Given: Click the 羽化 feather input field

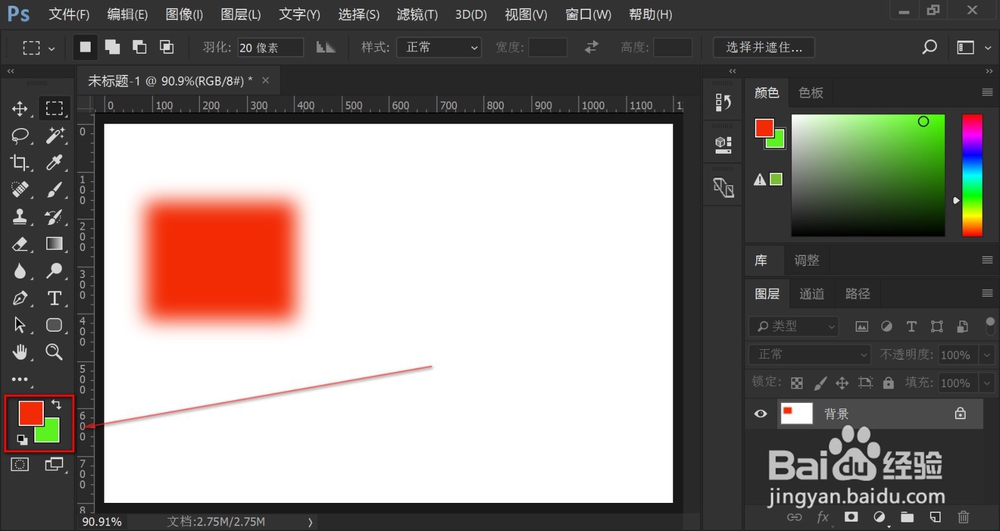Looking at the screenshot, I should click(270, 48).
